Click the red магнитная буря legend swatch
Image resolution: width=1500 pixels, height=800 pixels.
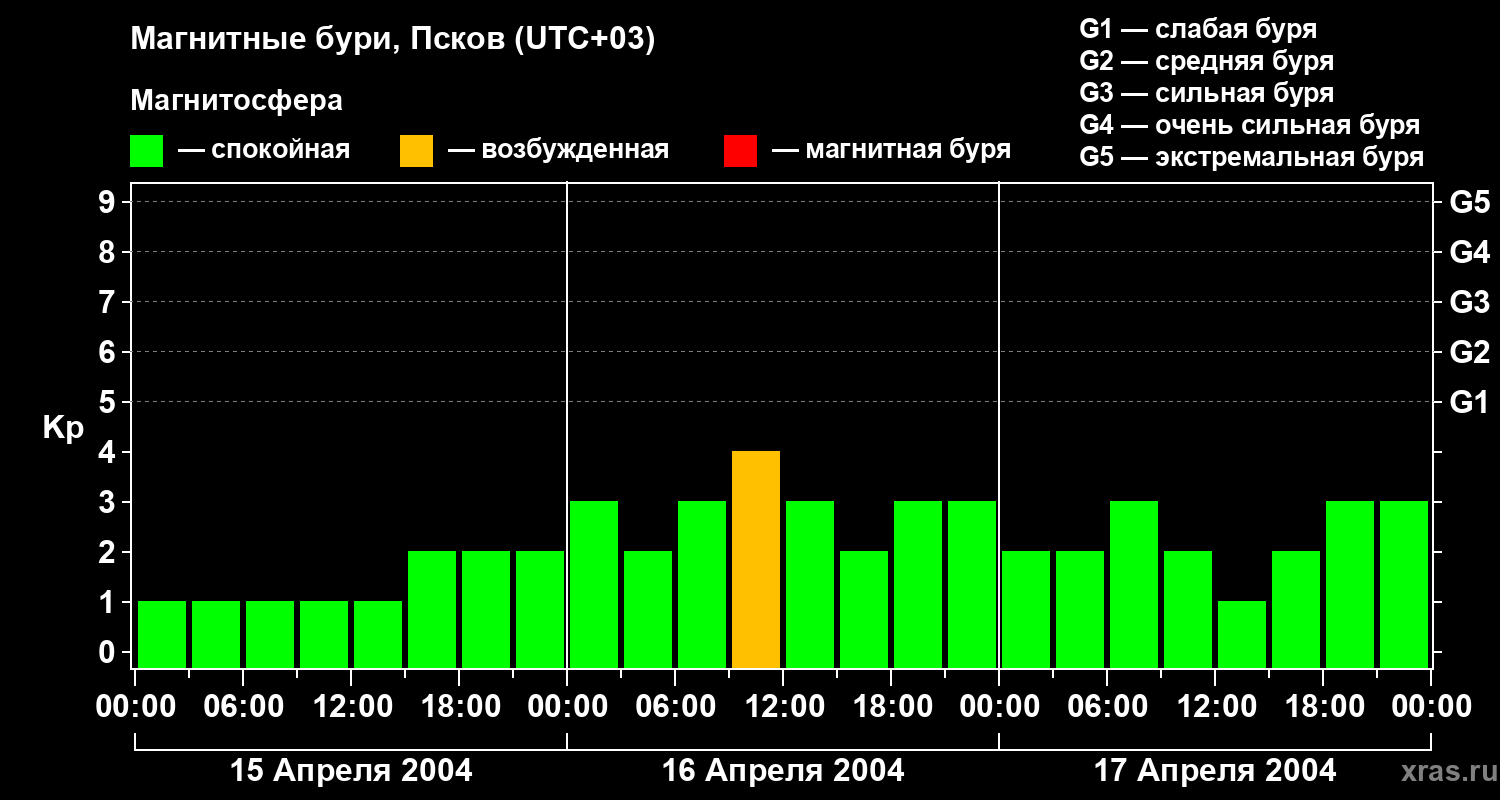740,151
